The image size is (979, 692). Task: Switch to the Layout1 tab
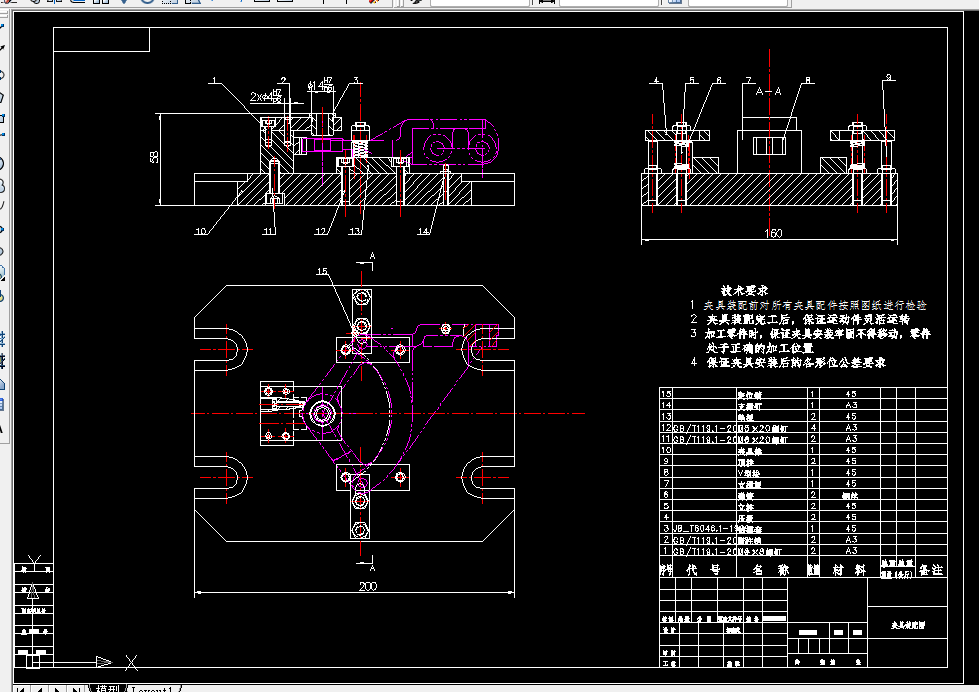click(x=153, y=689)
